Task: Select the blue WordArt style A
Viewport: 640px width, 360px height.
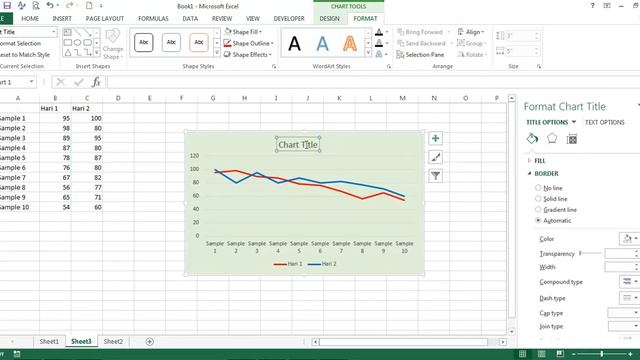Action: 322,43
